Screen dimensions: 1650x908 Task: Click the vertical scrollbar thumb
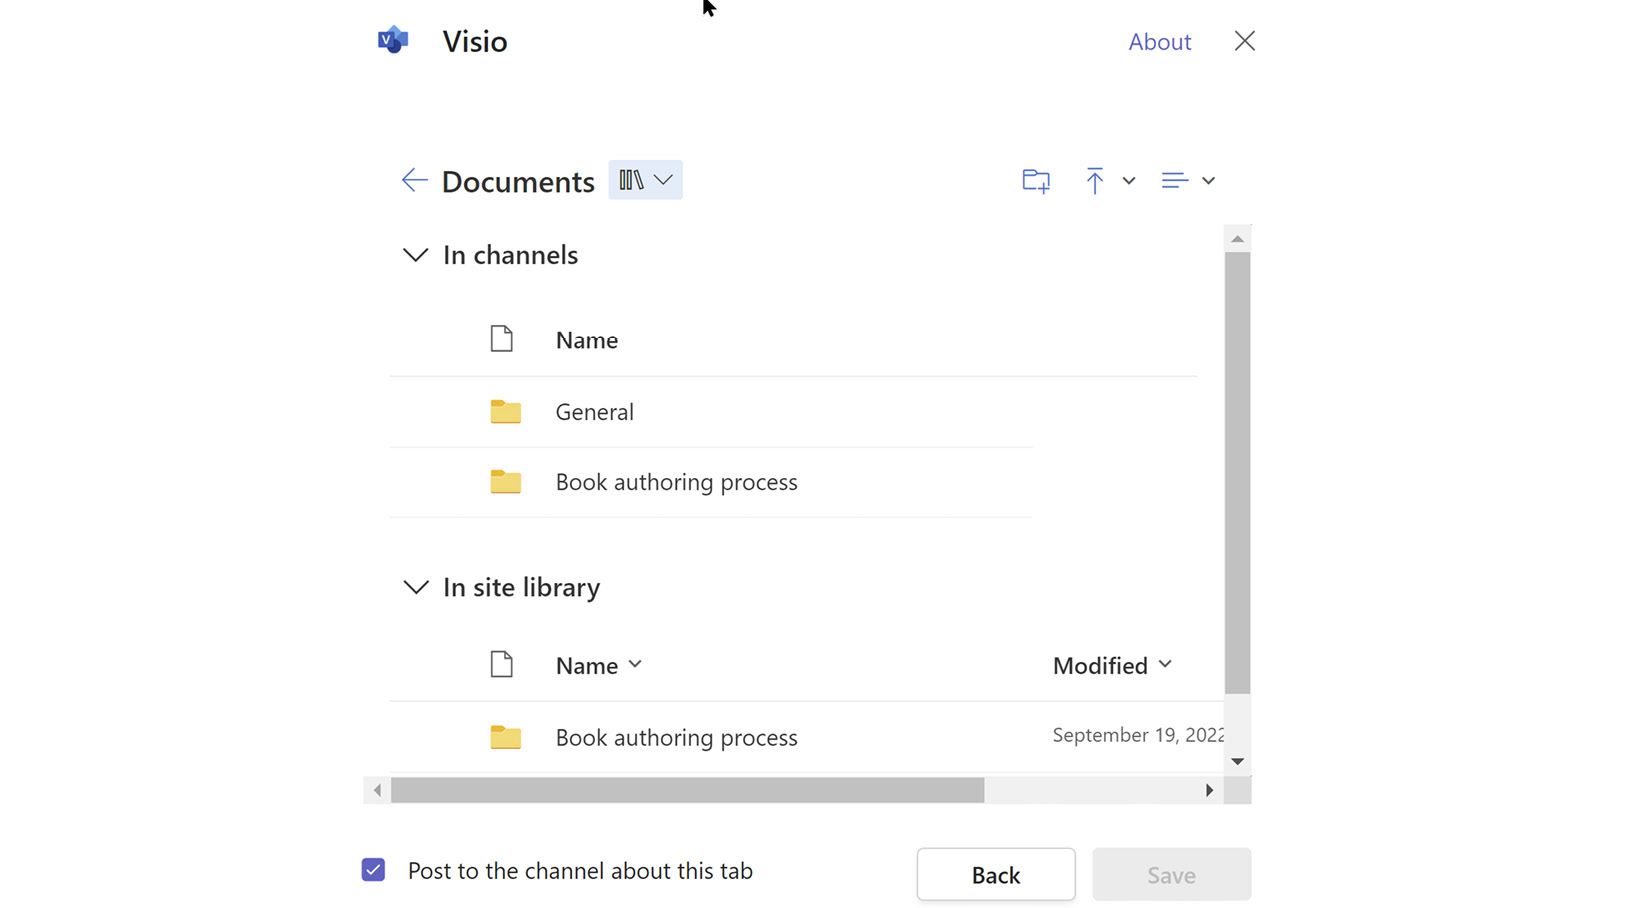[1238, 473]
